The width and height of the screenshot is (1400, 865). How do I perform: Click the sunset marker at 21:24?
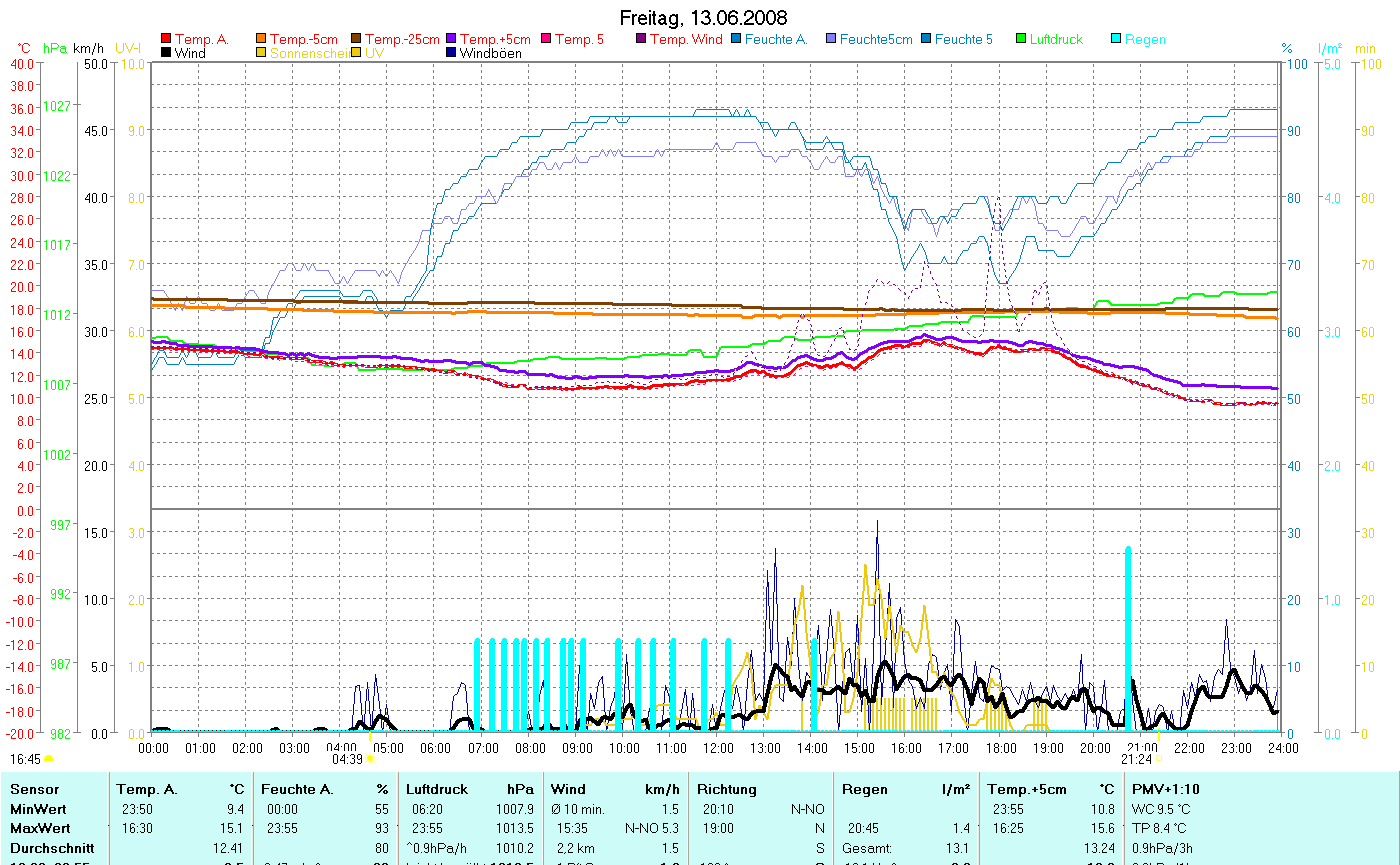[1158, 759]
